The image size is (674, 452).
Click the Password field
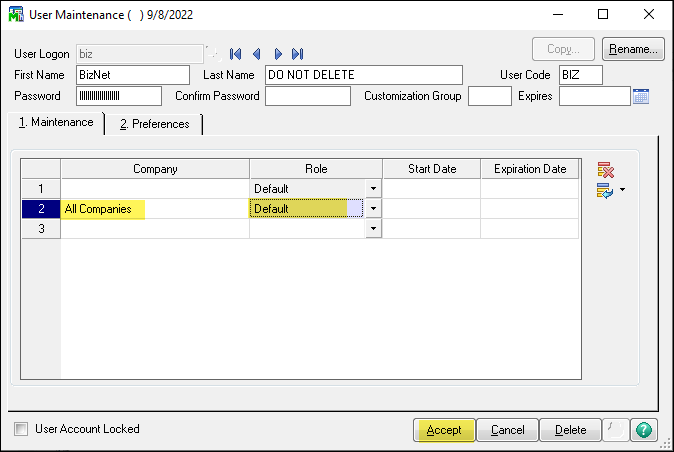click(x=119, y=96)
